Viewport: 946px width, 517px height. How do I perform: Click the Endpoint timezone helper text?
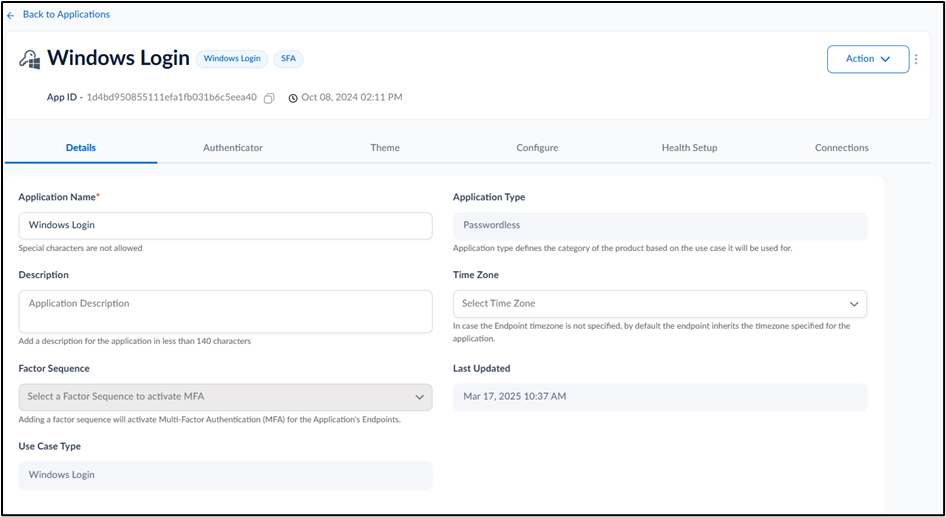pyautogui.click(x=652, y=332)
